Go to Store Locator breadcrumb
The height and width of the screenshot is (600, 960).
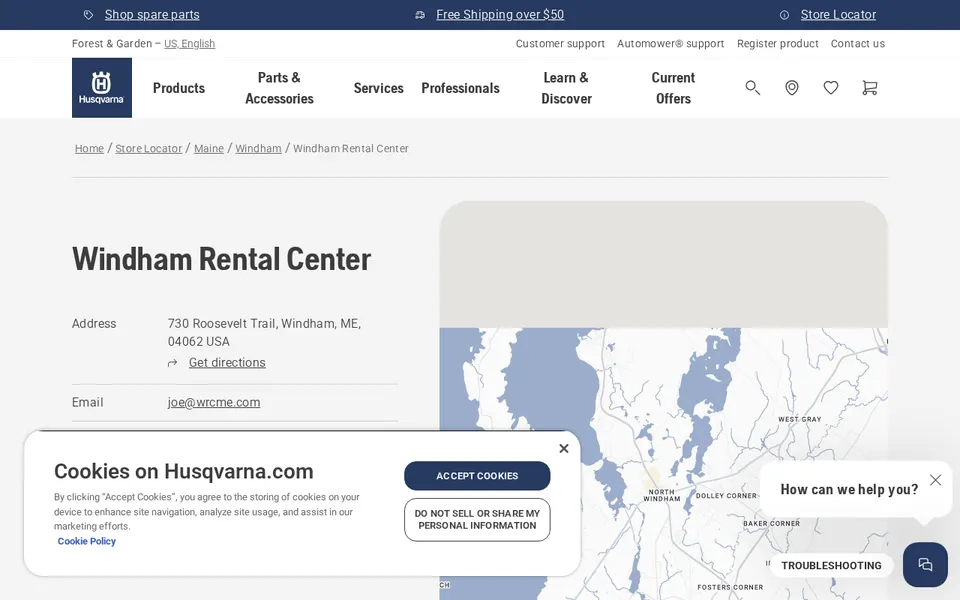click(x=149, y=148)
